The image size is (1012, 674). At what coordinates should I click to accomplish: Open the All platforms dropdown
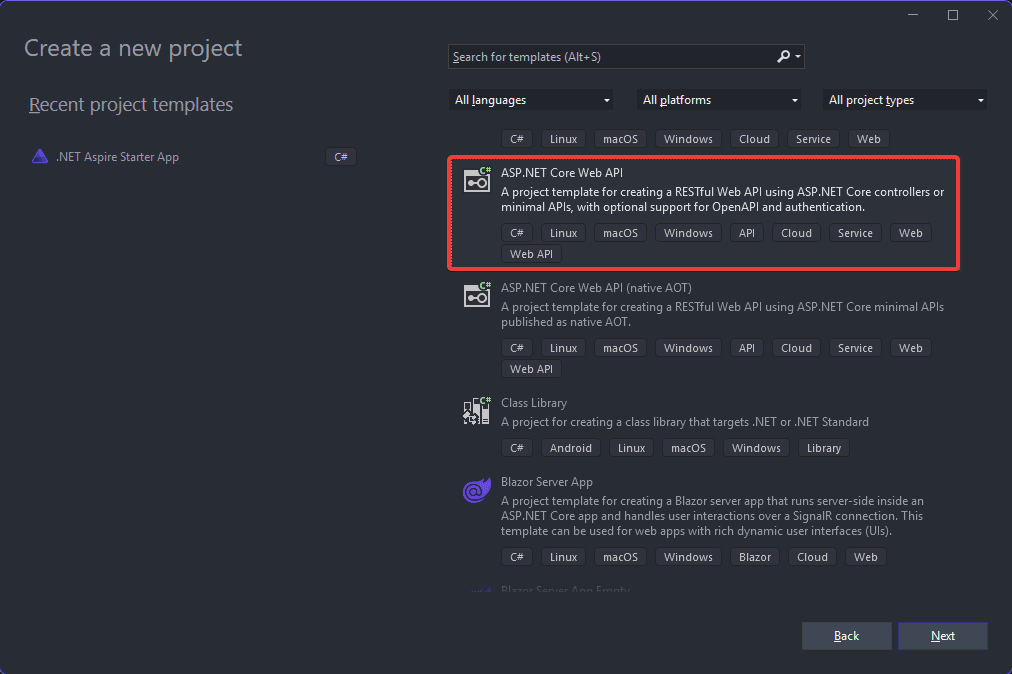(718, 100)
